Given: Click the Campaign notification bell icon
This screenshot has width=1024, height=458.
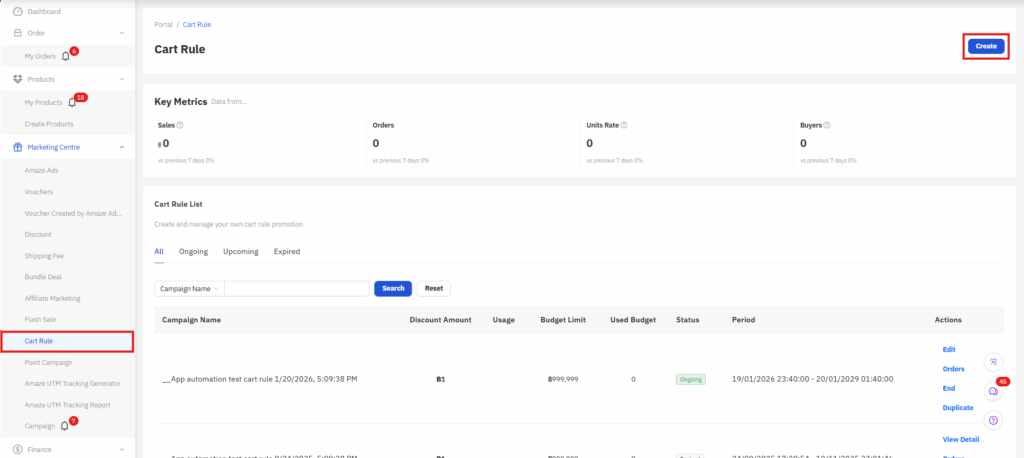Looking at the screenshot, I should (x=65, y=425).
